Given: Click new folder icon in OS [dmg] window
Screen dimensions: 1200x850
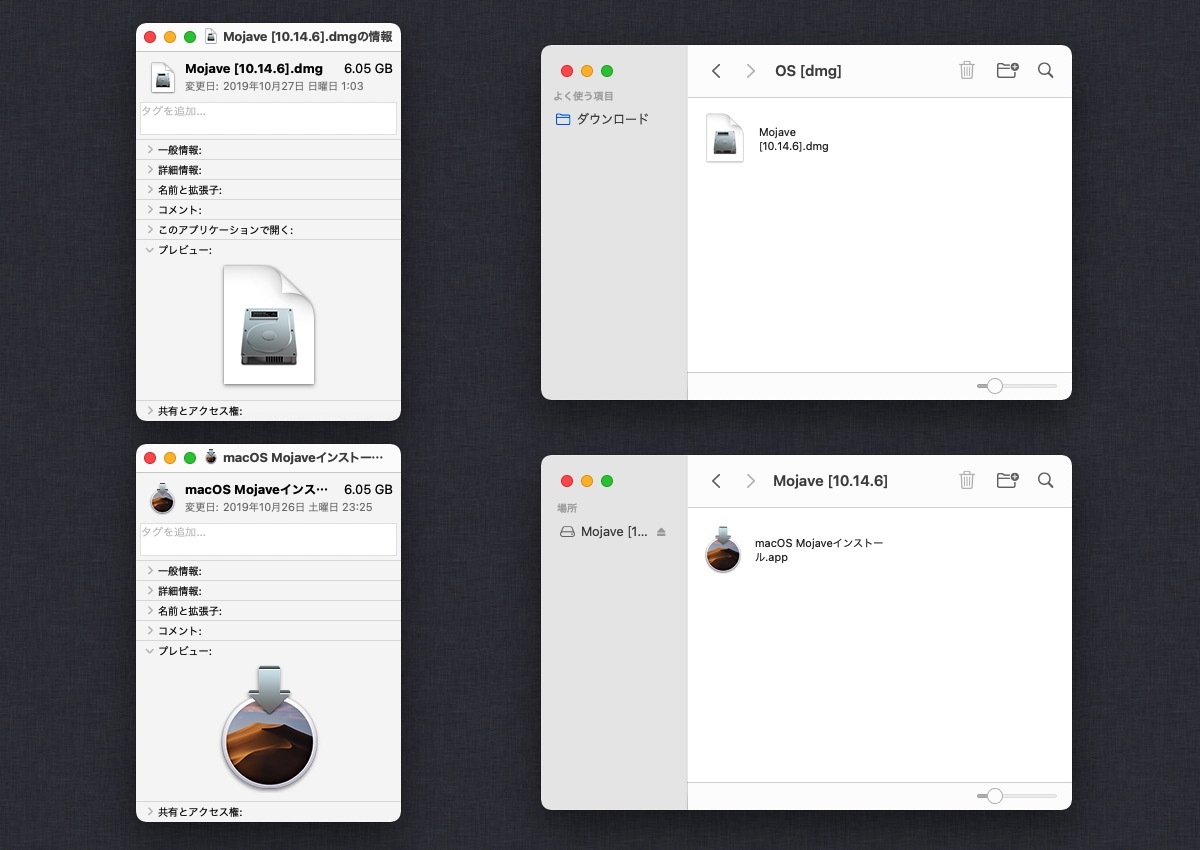Looking at the screenshot, I should coord(1007,70).
